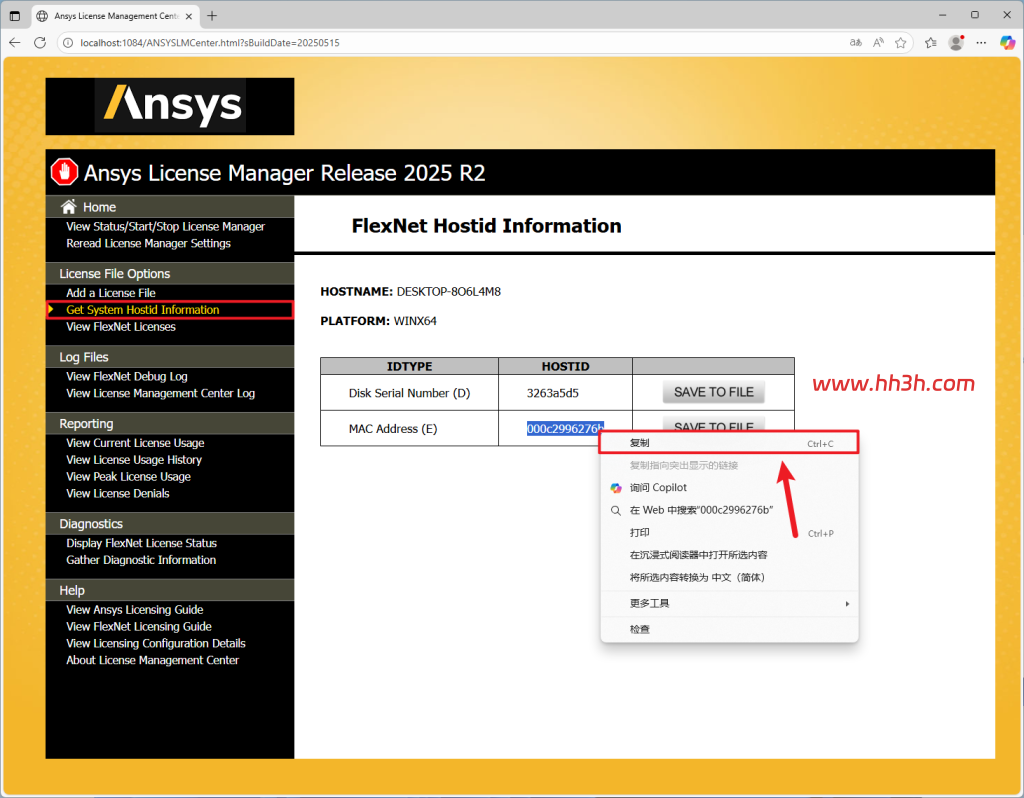Open View Current License Usage
This screenshot has height=798, width=1024.
[135, 443]
